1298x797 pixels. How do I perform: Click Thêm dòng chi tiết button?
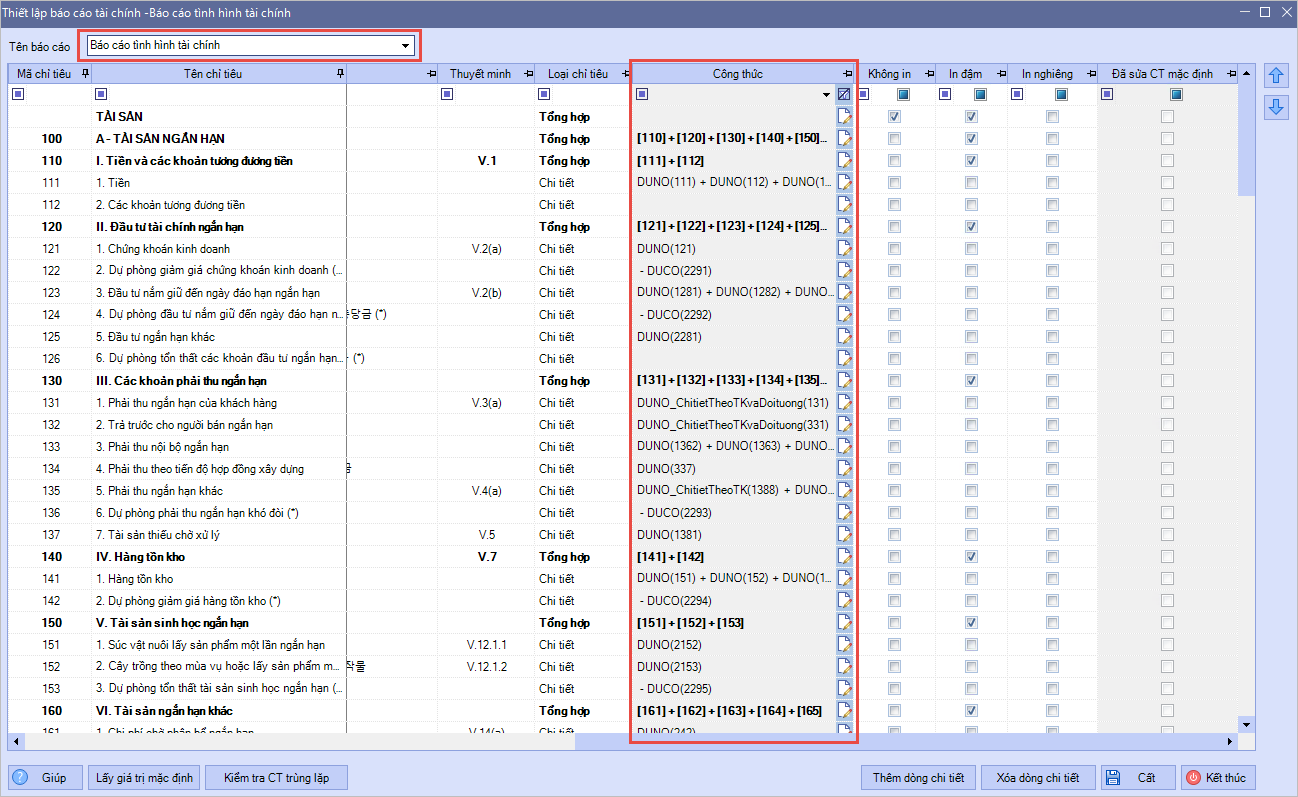tap(917, 777)
